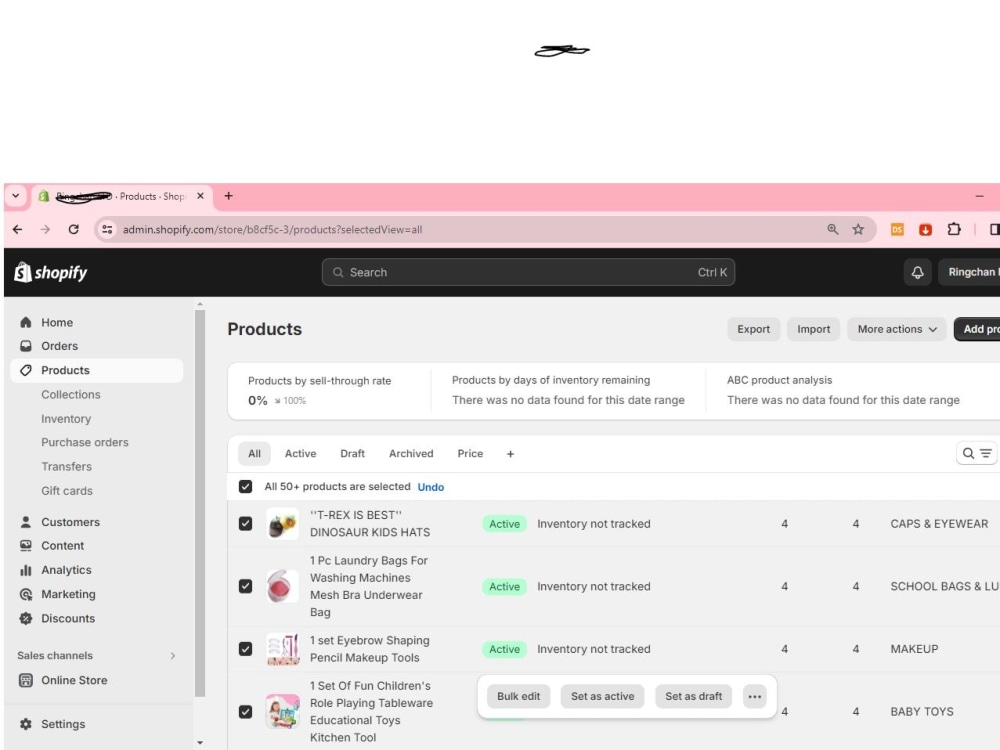Add a new view with plus icon
This screenshot has height=750, width=1000.
point(510,454)
